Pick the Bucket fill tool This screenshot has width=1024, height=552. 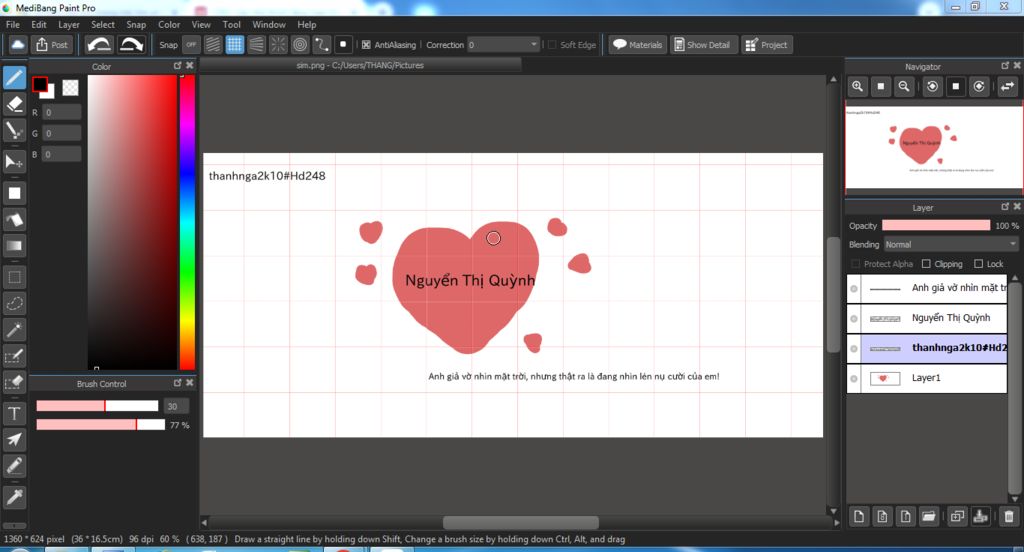click(x=14, y=219)
